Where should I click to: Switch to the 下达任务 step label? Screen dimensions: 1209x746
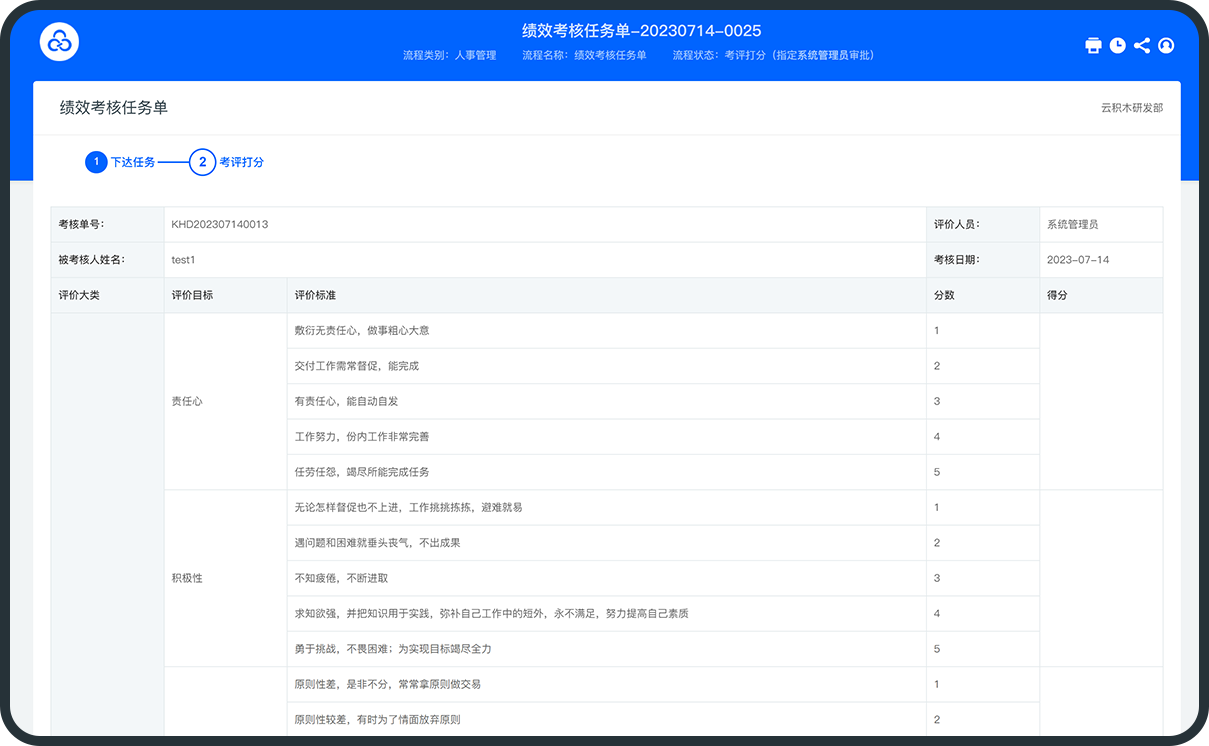click(133, 162)
